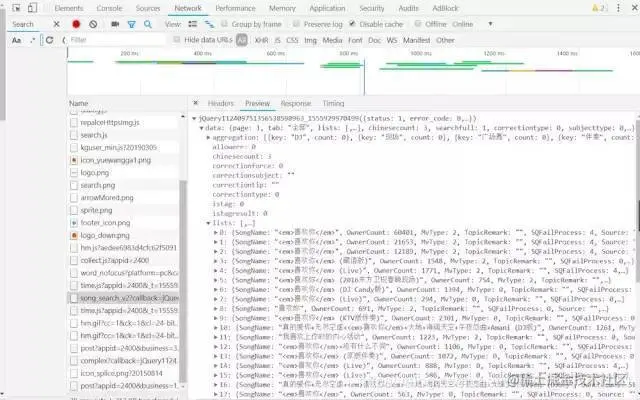Screen dimensions: 640x400
Task: Switch to the Application tab
Action: pos(327,8)
